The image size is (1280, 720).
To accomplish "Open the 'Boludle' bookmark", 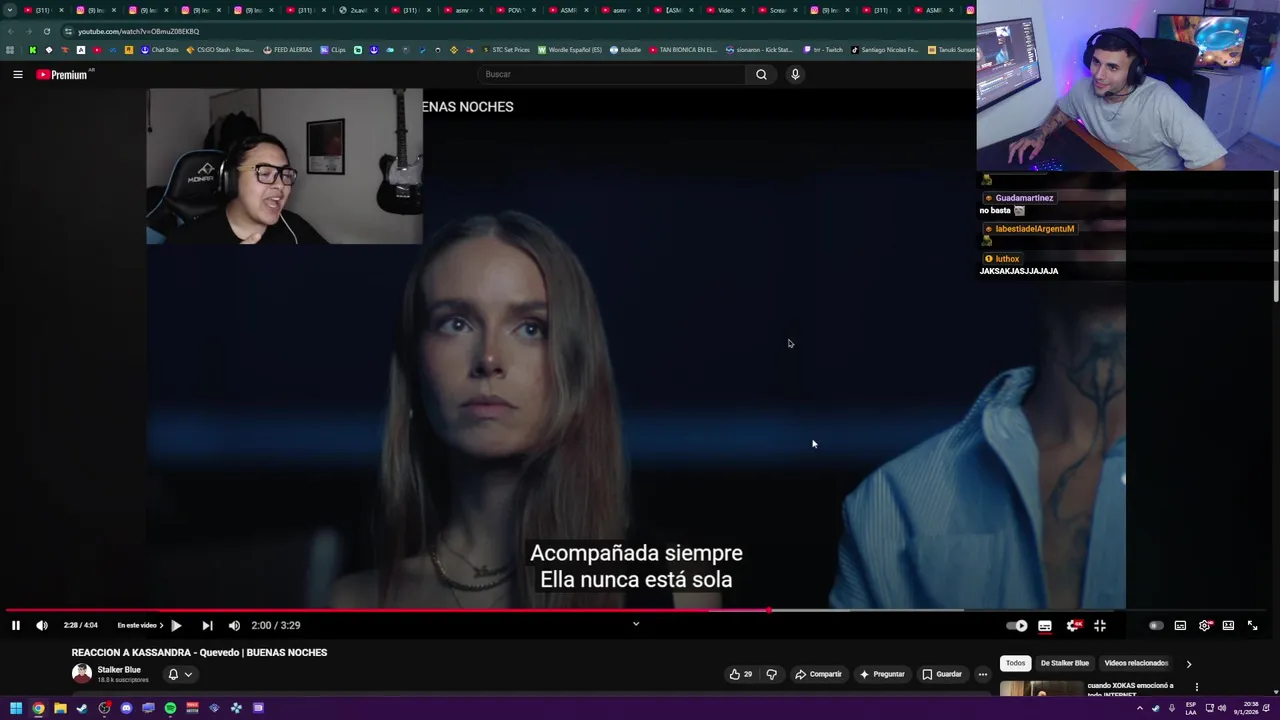I will (x=626, y=50).
